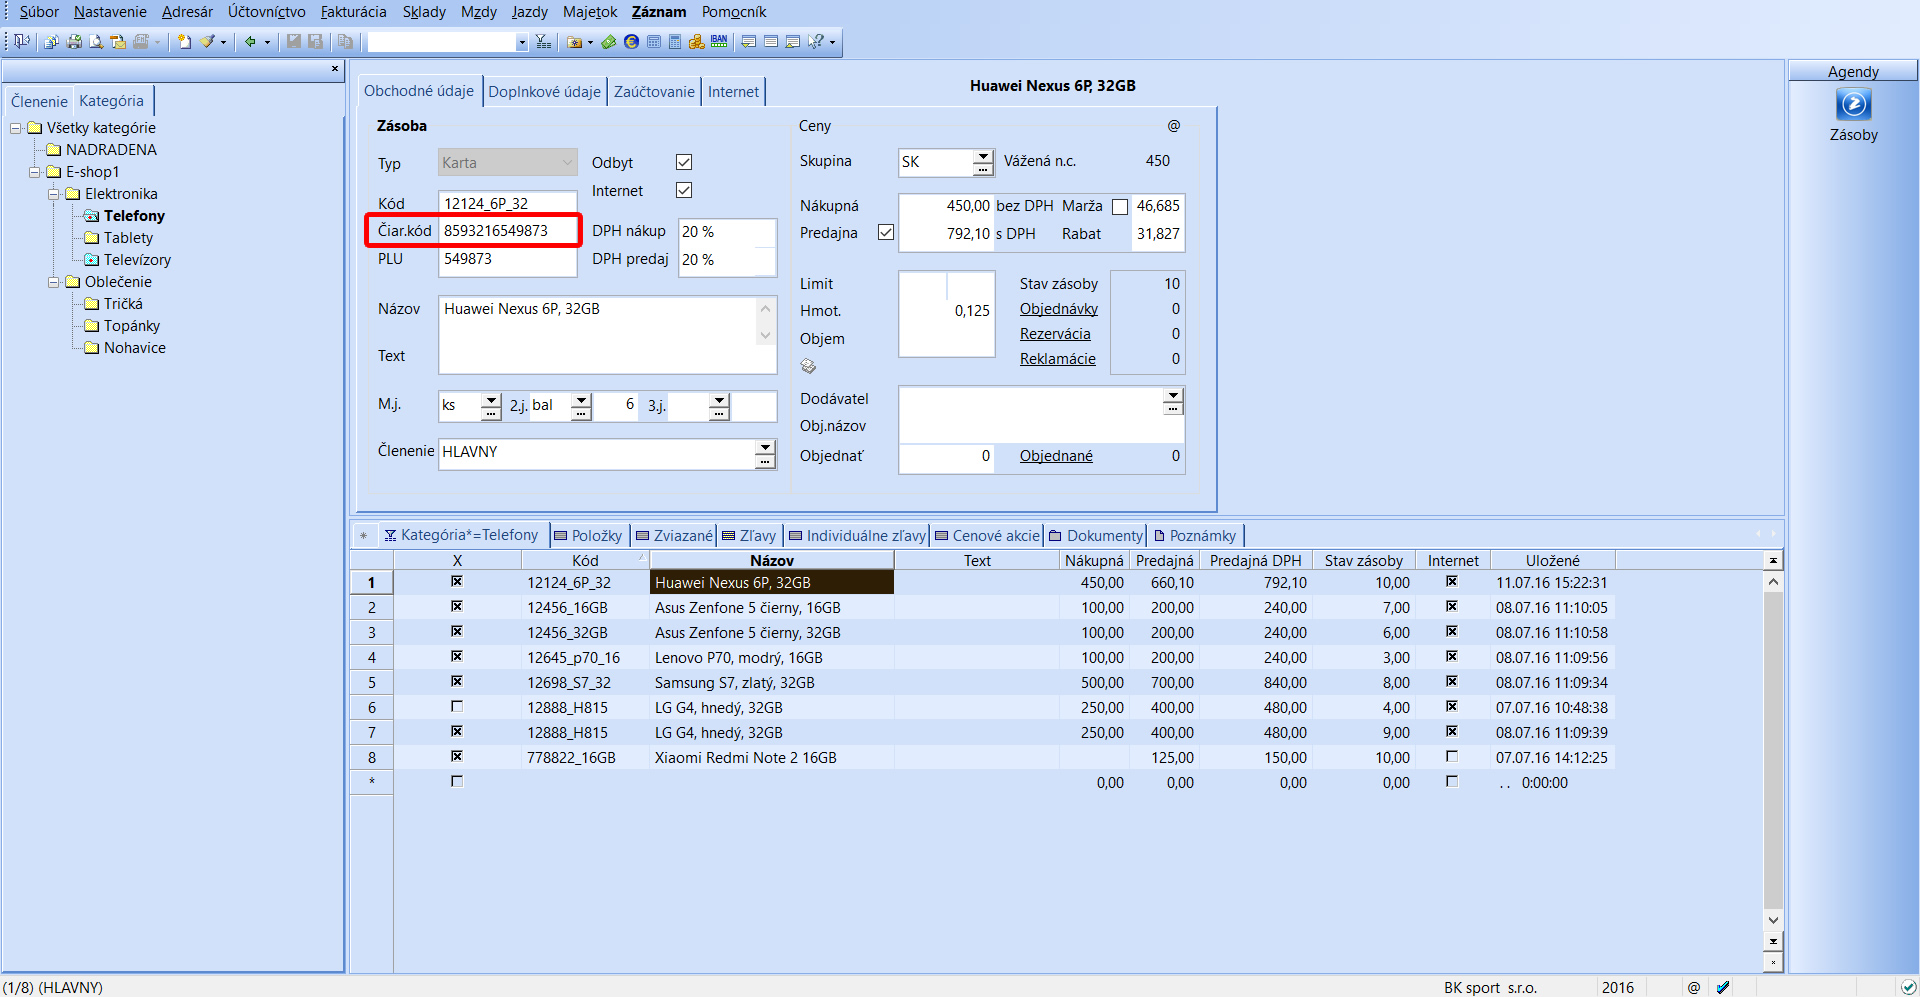Open the Sklady menu
This screenshot has width=1920, height=997.
pyautogui.click(x=424, y=12)
